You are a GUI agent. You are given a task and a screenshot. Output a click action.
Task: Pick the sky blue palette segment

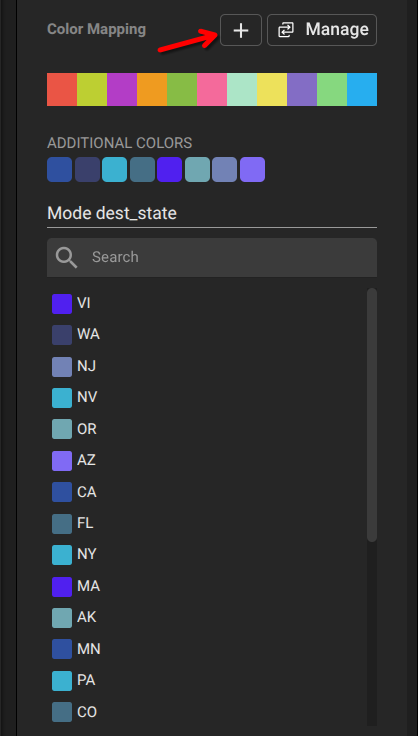[362, 89]
